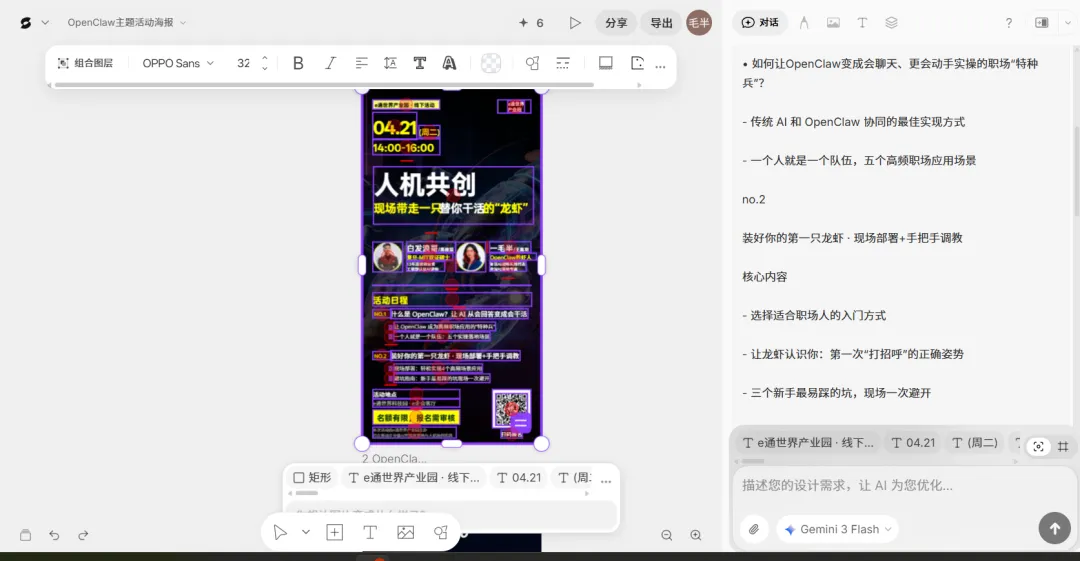
Task: Click the font size field showing 32
Action: (x=243, y=63)
